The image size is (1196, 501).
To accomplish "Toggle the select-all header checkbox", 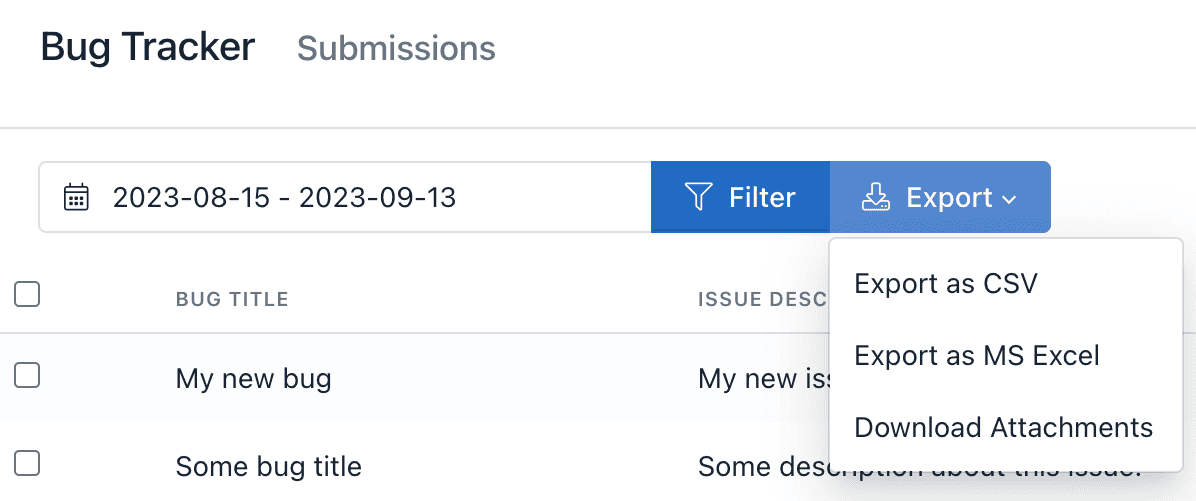I will coord(27,294).
